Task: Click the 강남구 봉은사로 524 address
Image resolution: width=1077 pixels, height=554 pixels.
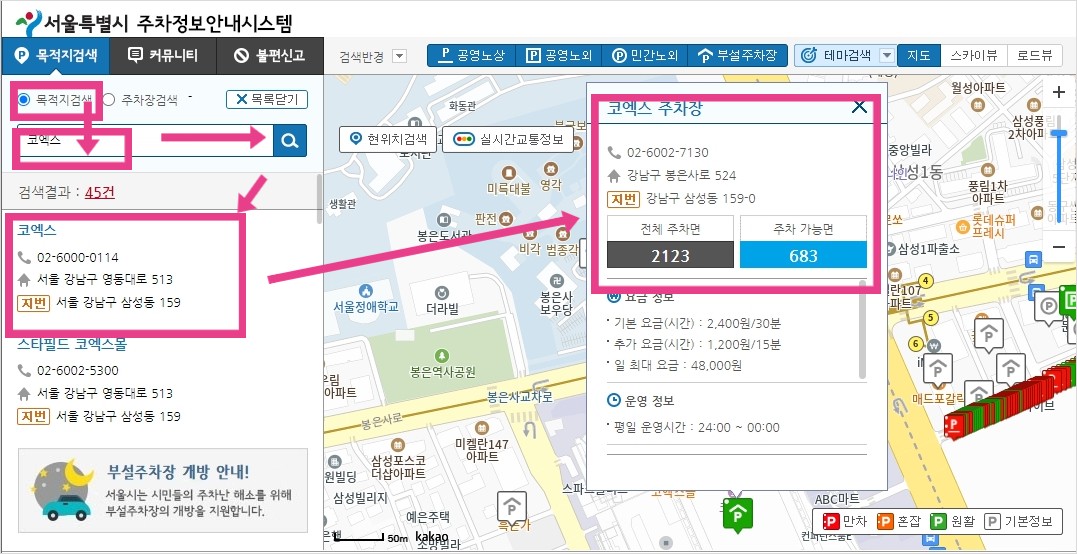Action: click(x=681, y=175)
